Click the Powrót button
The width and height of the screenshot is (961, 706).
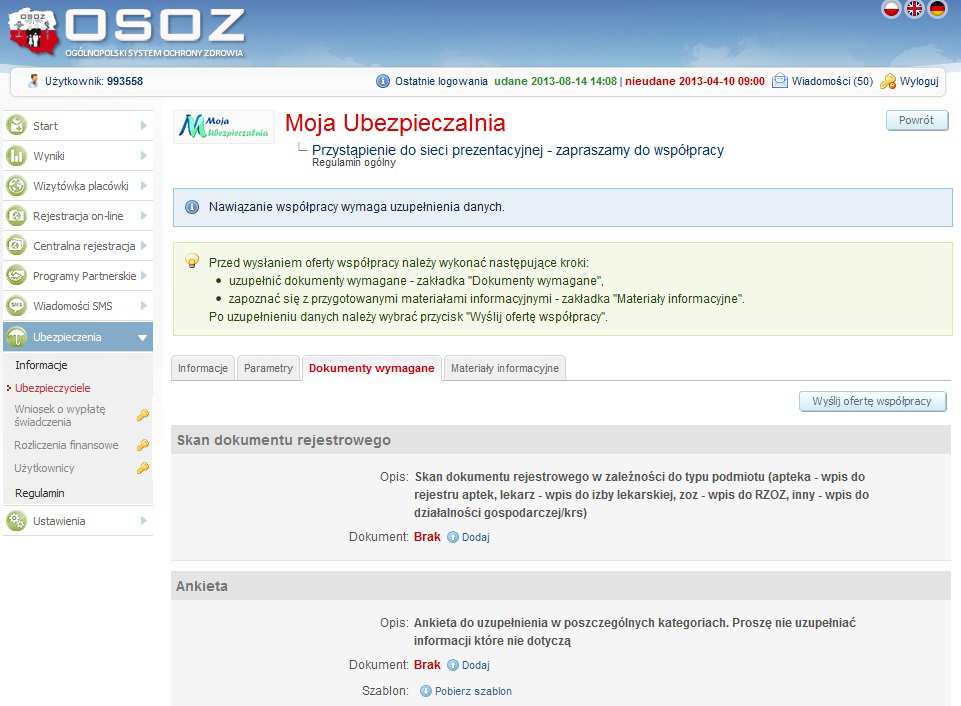(x=917, y=120)
